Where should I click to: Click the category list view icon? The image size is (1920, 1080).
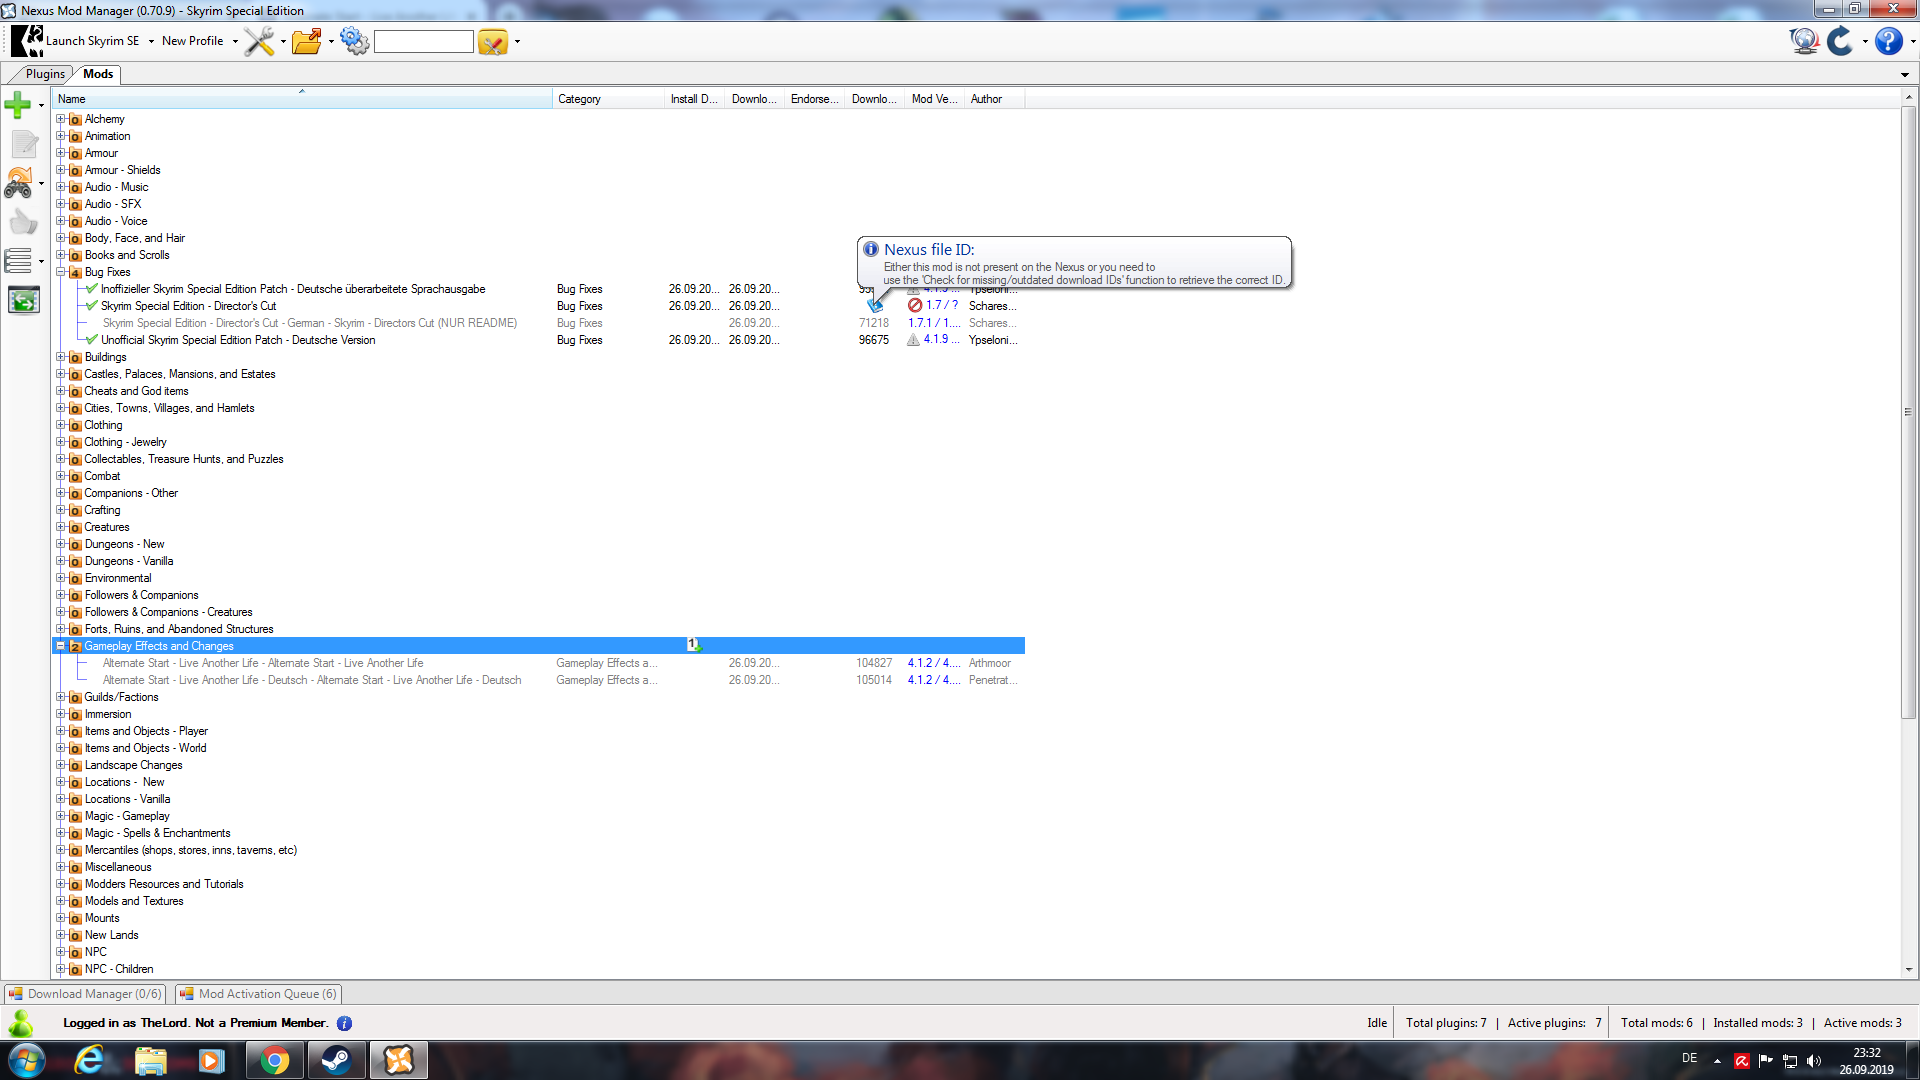click(x=18, y=261)
